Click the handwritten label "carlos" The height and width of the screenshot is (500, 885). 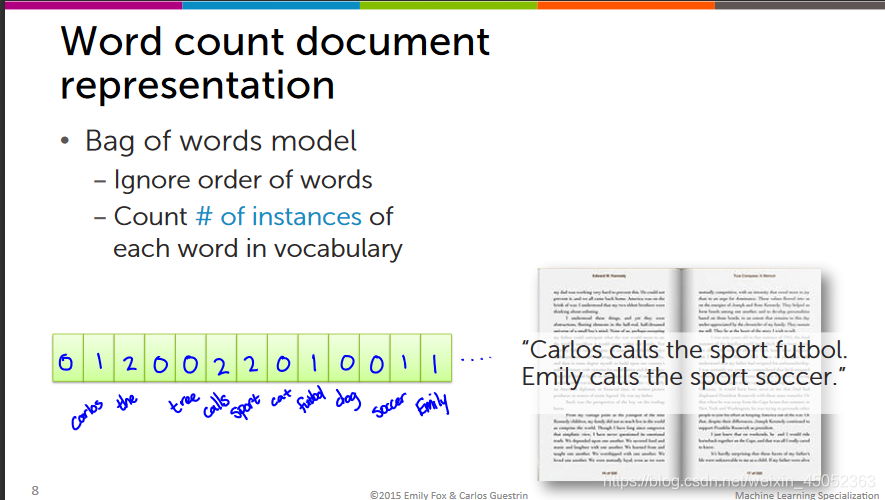pyautogui.click(x=87, y=414)
